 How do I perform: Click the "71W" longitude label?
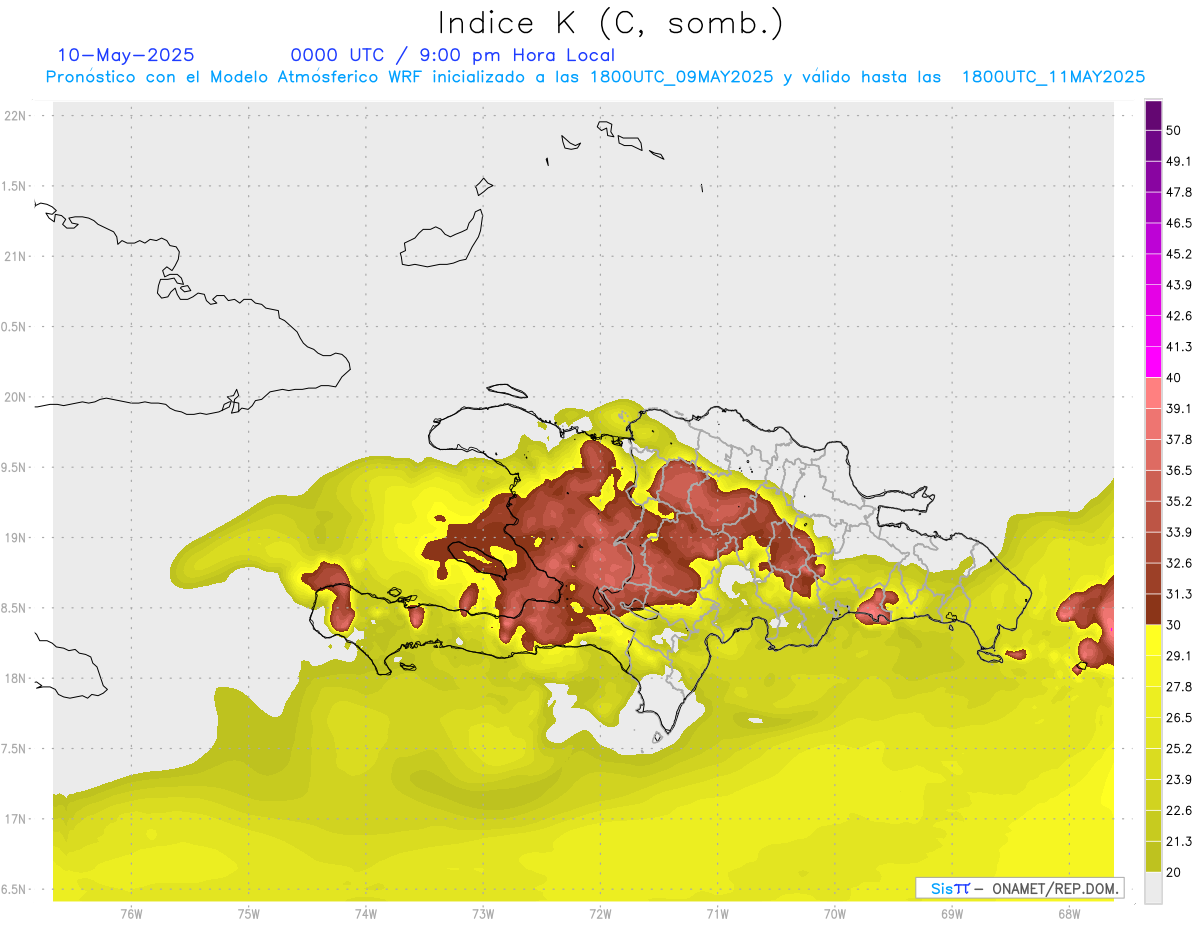tap(717, 914)
